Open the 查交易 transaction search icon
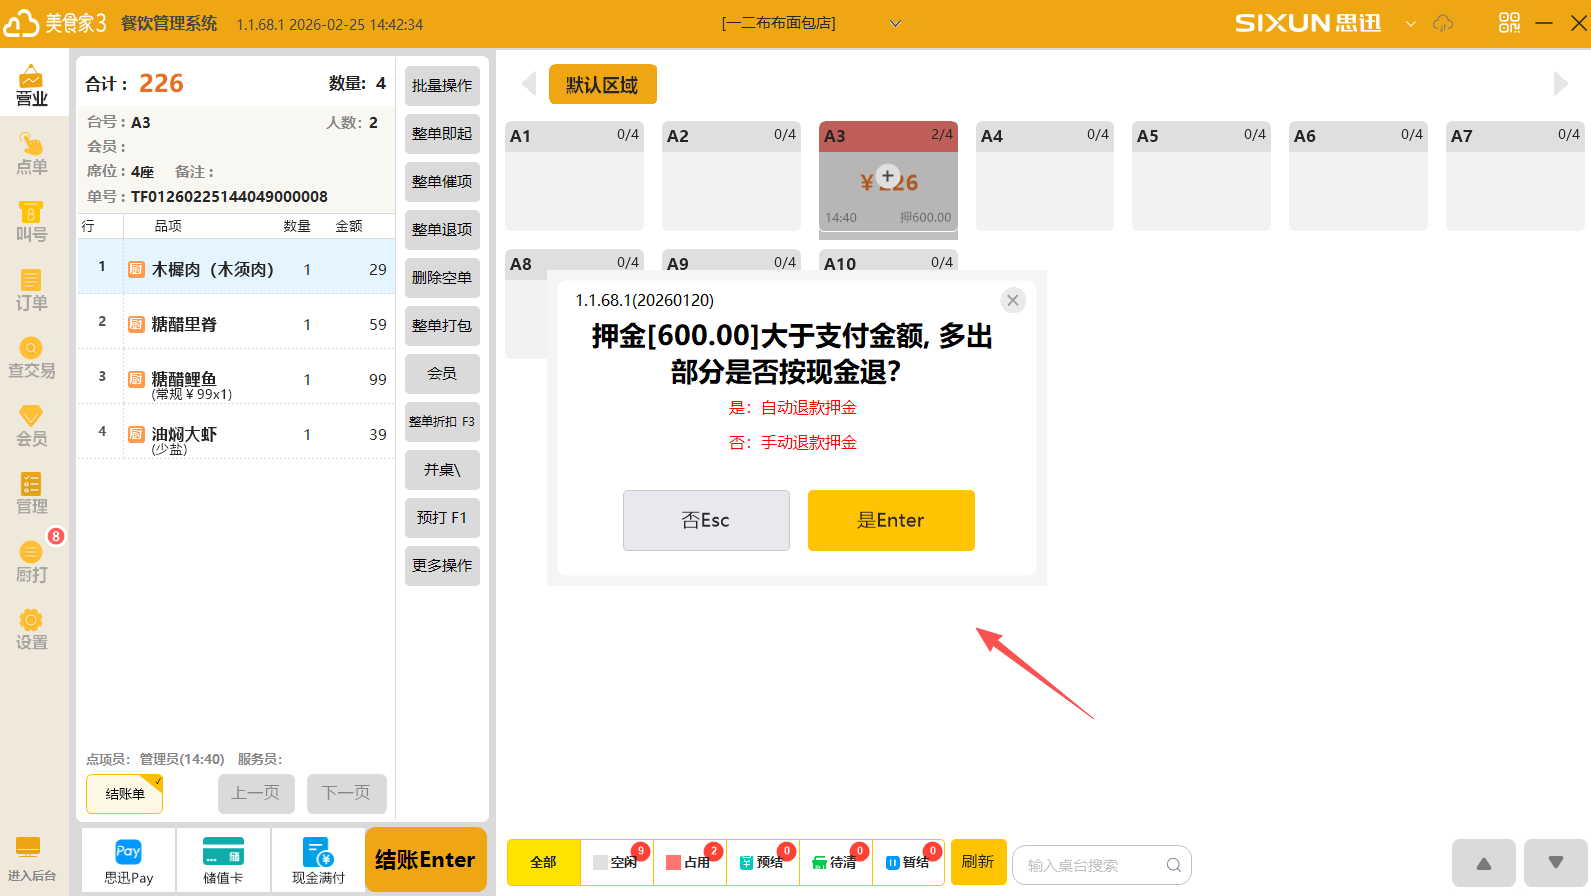Image resolution: width=1591 pixels, height=896 pixels. coord(31,358)
